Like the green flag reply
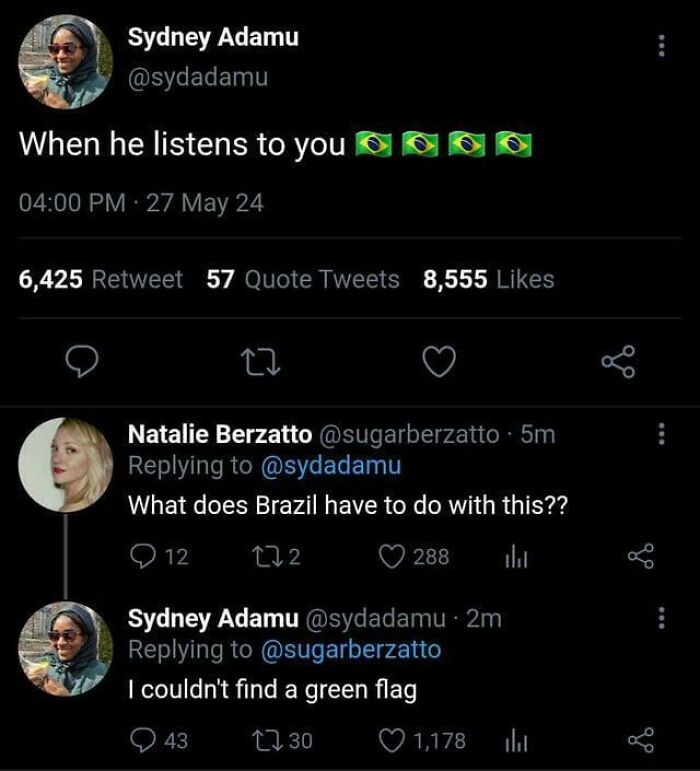The width and height of the screenshot is (700, 771). click(393, 741)
